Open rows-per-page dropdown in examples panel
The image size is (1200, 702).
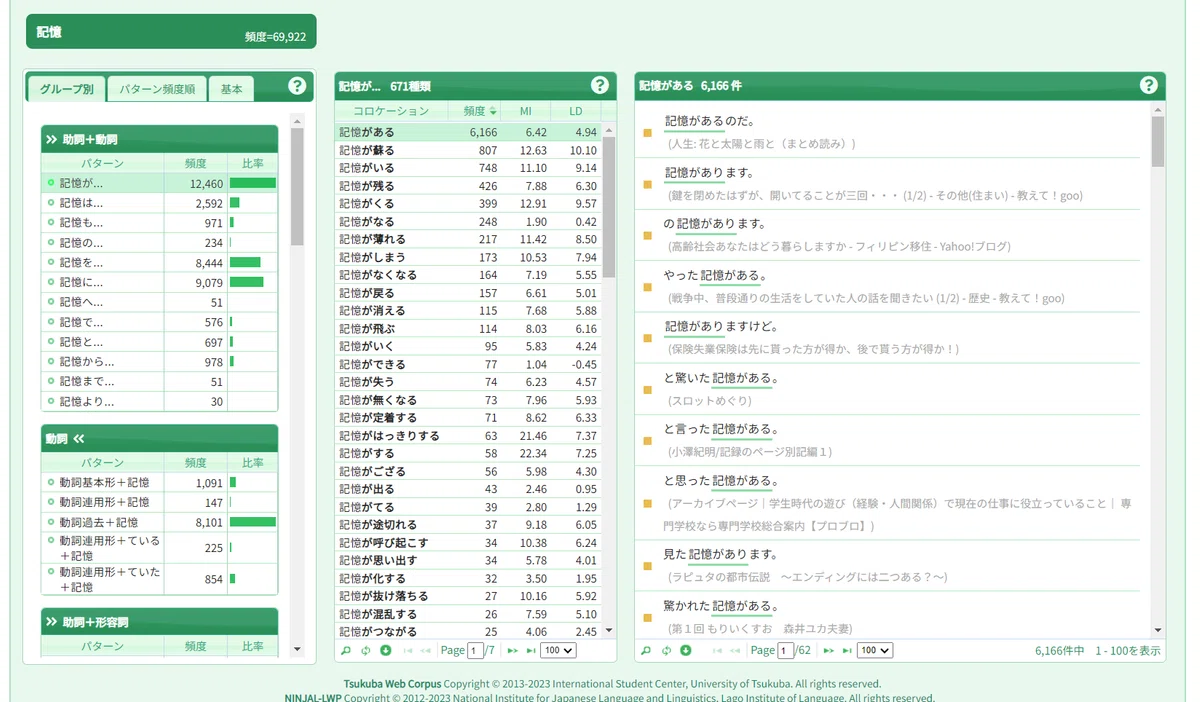(x=874, y=650)
